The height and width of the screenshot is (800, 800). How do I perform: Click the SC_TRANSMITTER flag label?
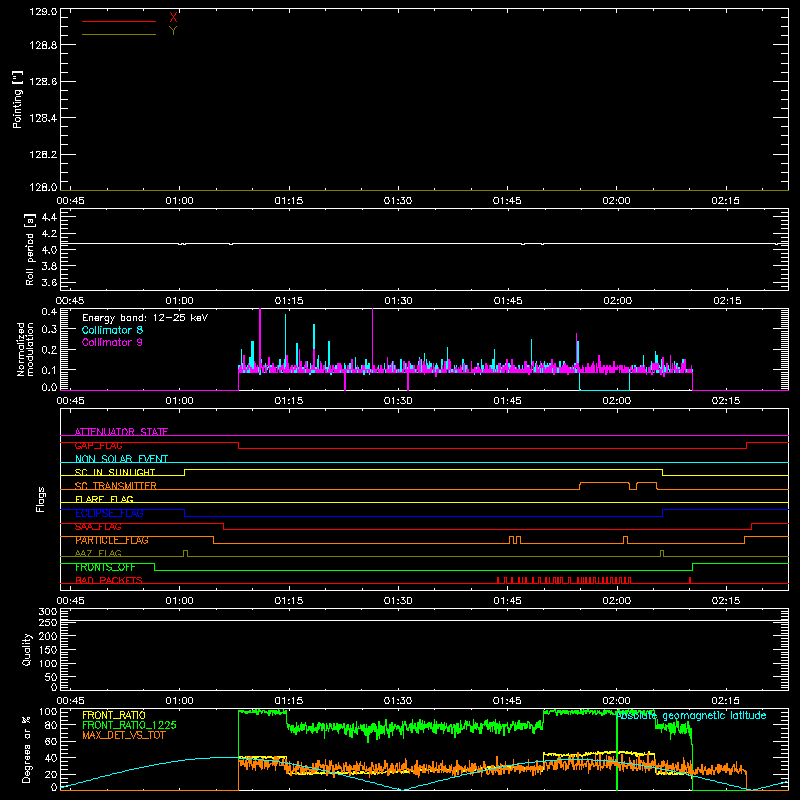click(x=116, y=486)
